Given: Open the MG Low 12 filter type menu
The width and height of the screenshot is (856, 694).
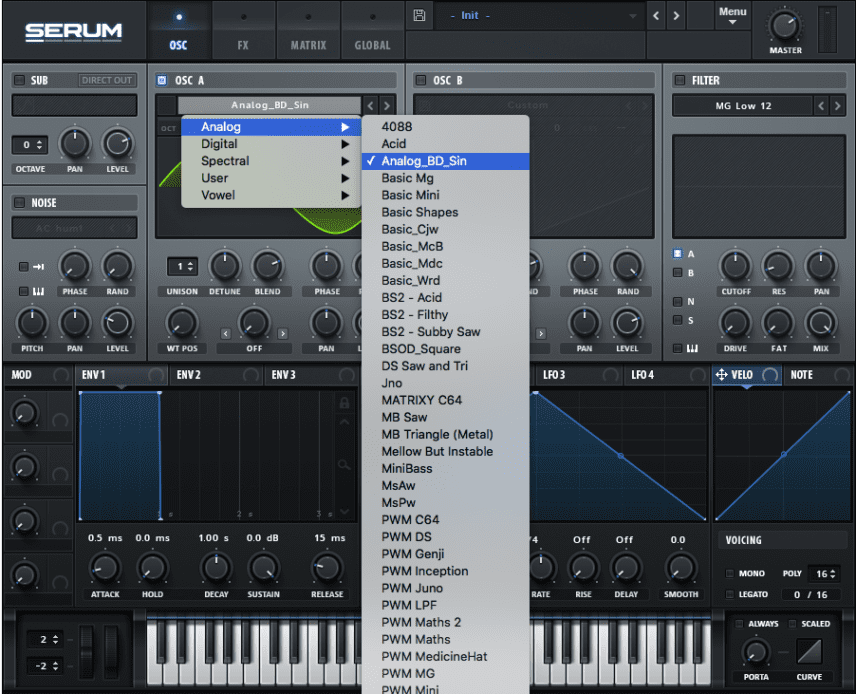Looking at the screenshot, I should [743, 106].
